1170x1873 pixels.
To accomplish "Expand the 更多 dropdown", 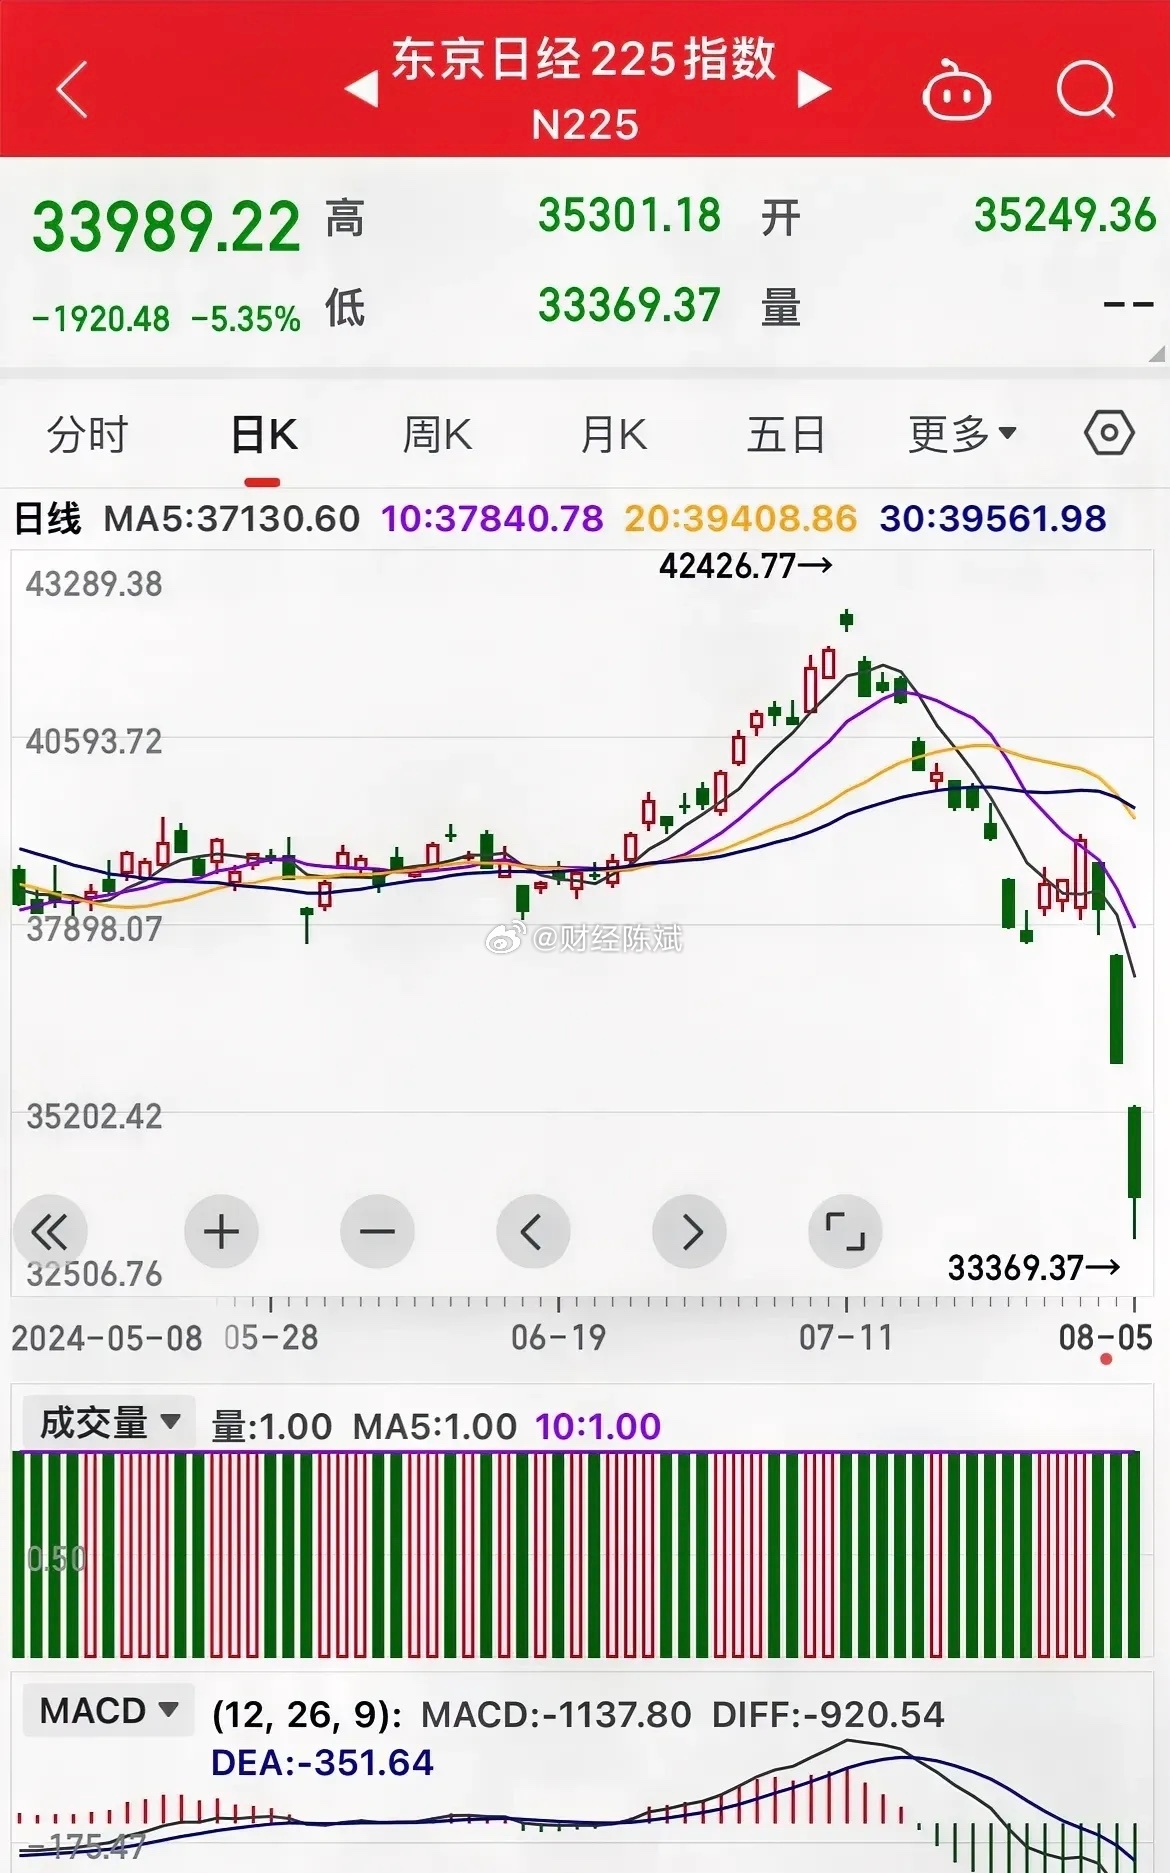I will pos(961,435).
